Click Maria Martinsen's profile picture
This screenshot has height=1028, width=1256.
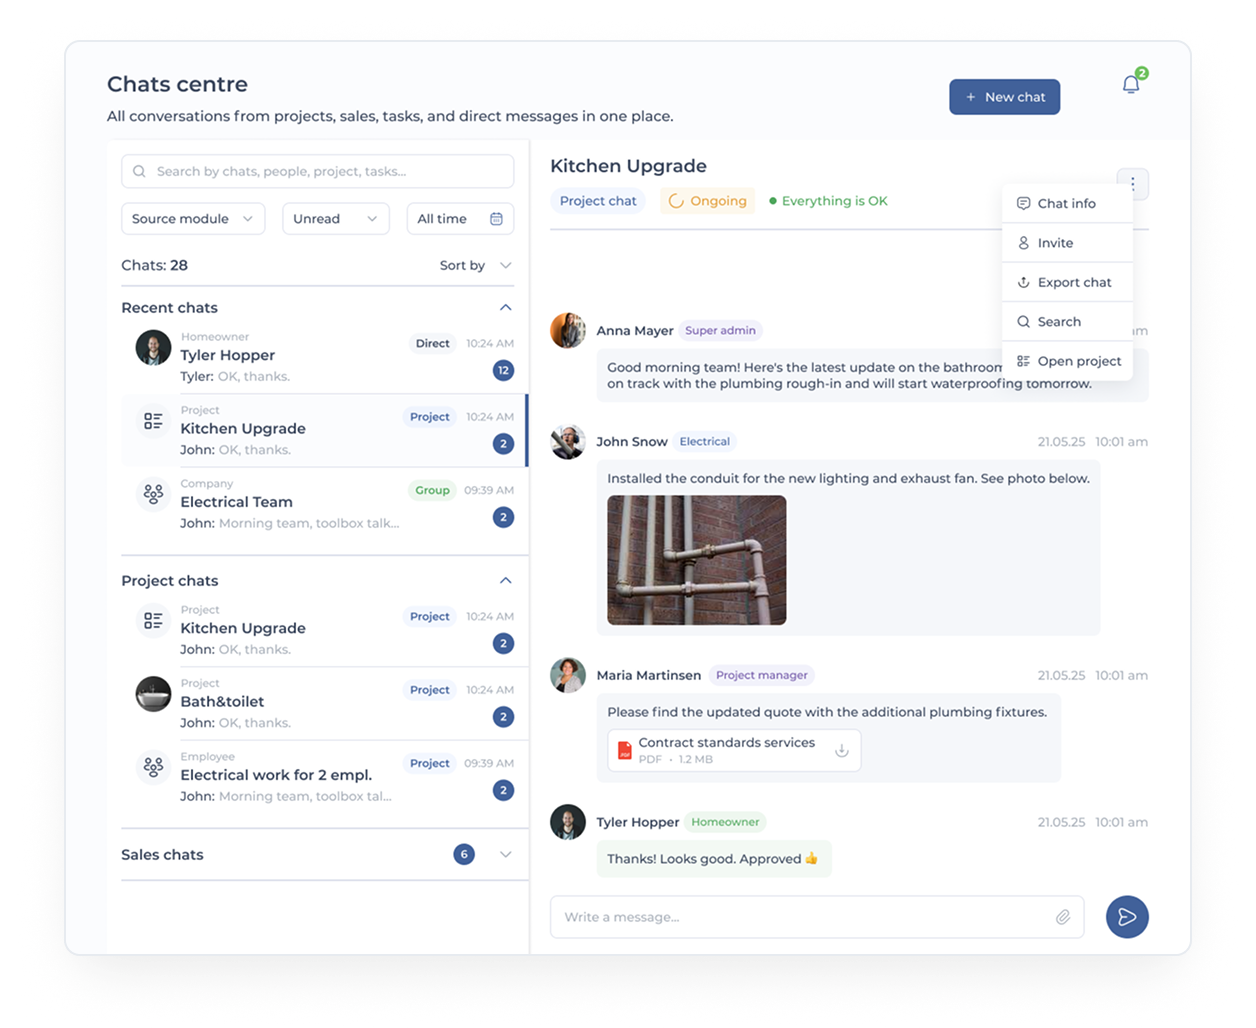568,675
